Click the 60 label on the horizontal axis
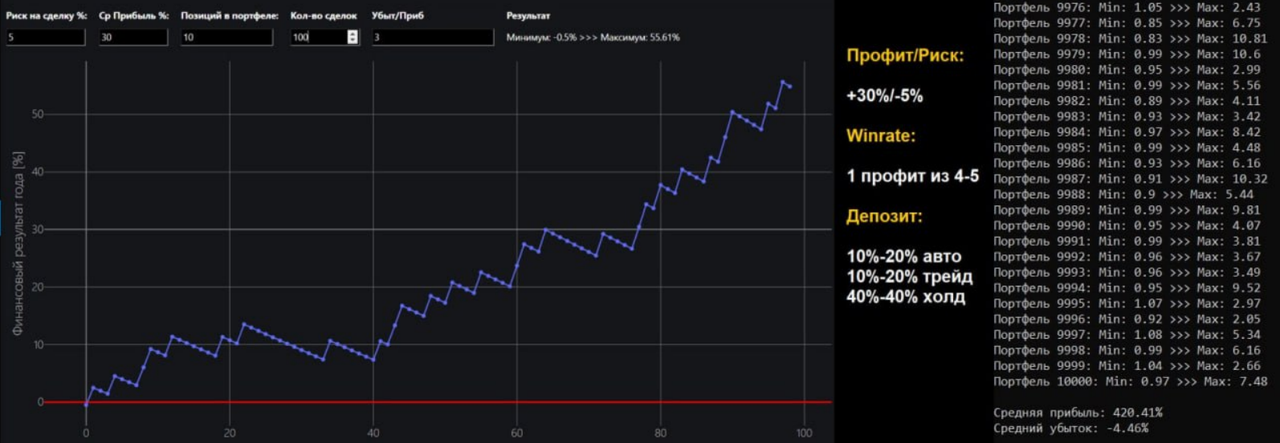1280x443 pixels. 516,434
